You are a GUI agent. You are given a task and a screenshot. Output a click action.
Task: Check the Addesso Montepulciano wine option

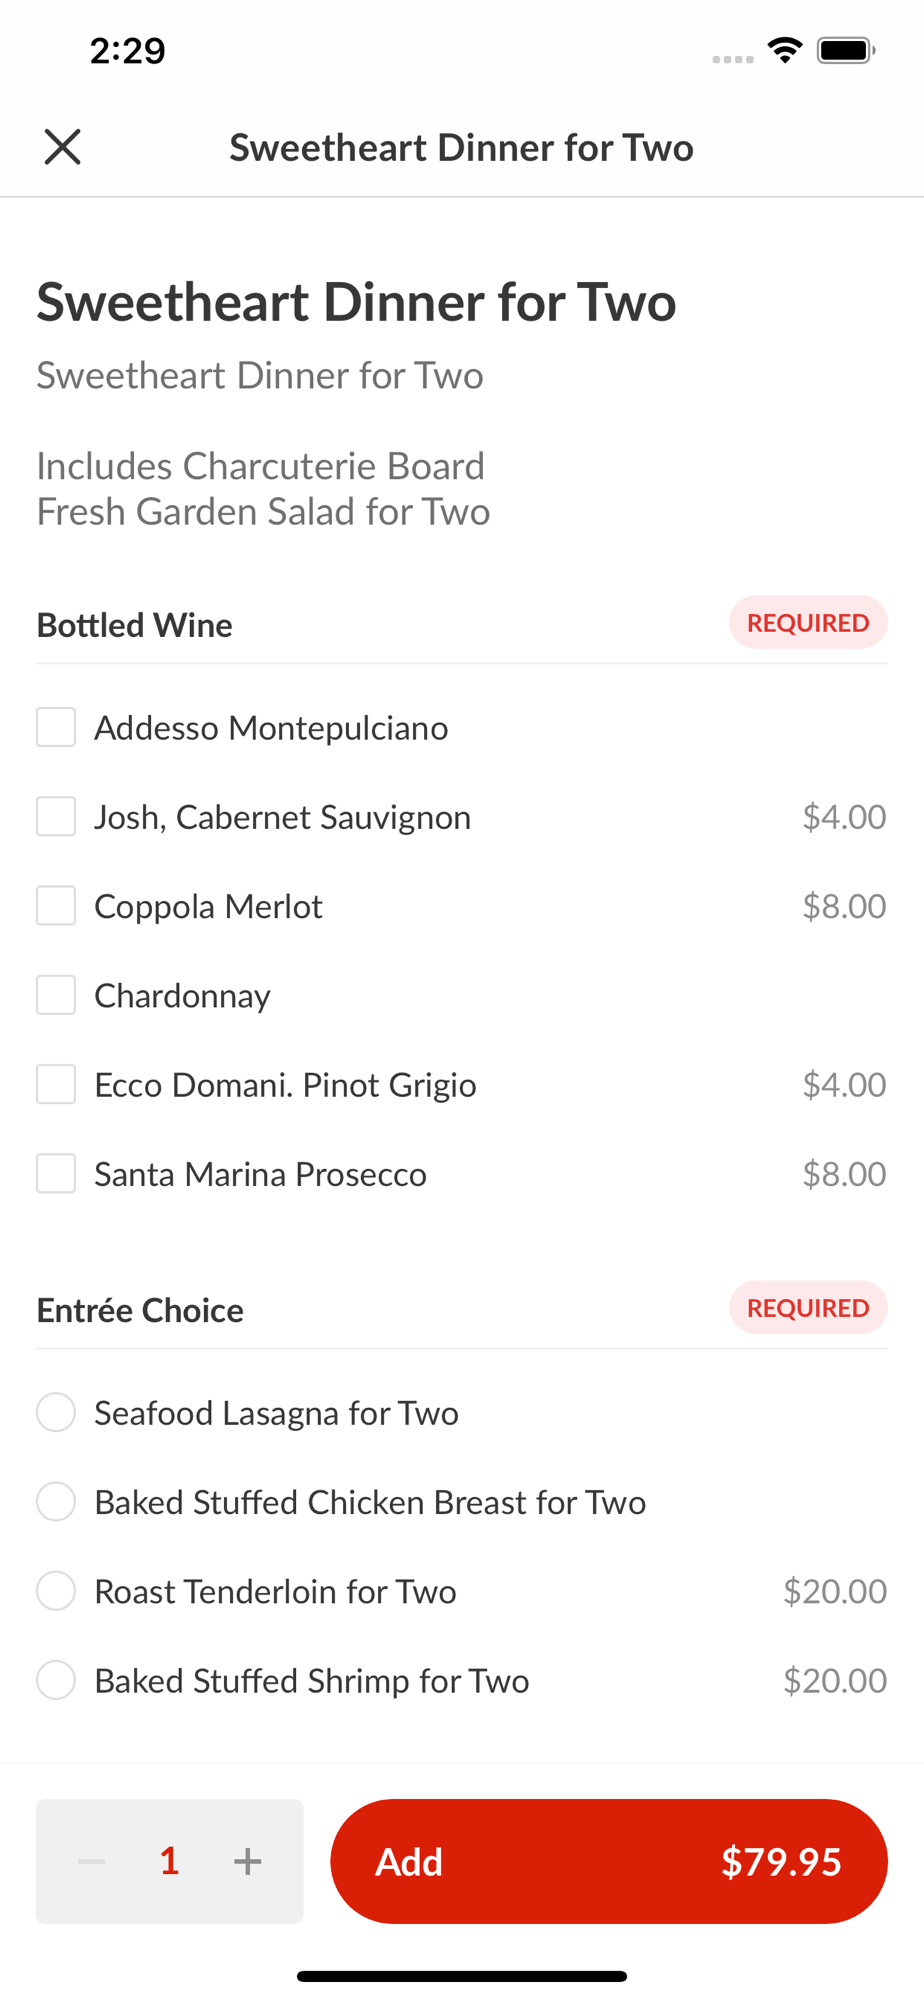pos(56,727)
